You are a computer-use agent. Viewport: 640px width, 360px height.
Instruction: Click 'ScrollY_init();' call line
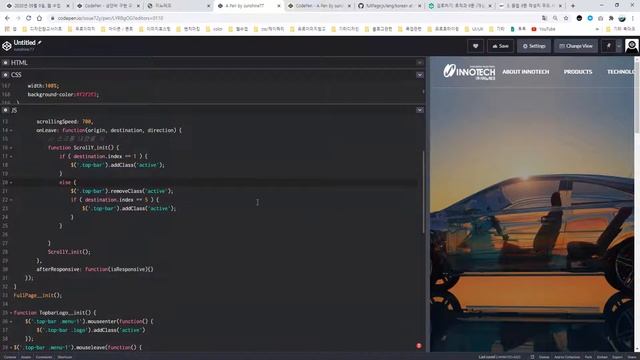point(69,252)
